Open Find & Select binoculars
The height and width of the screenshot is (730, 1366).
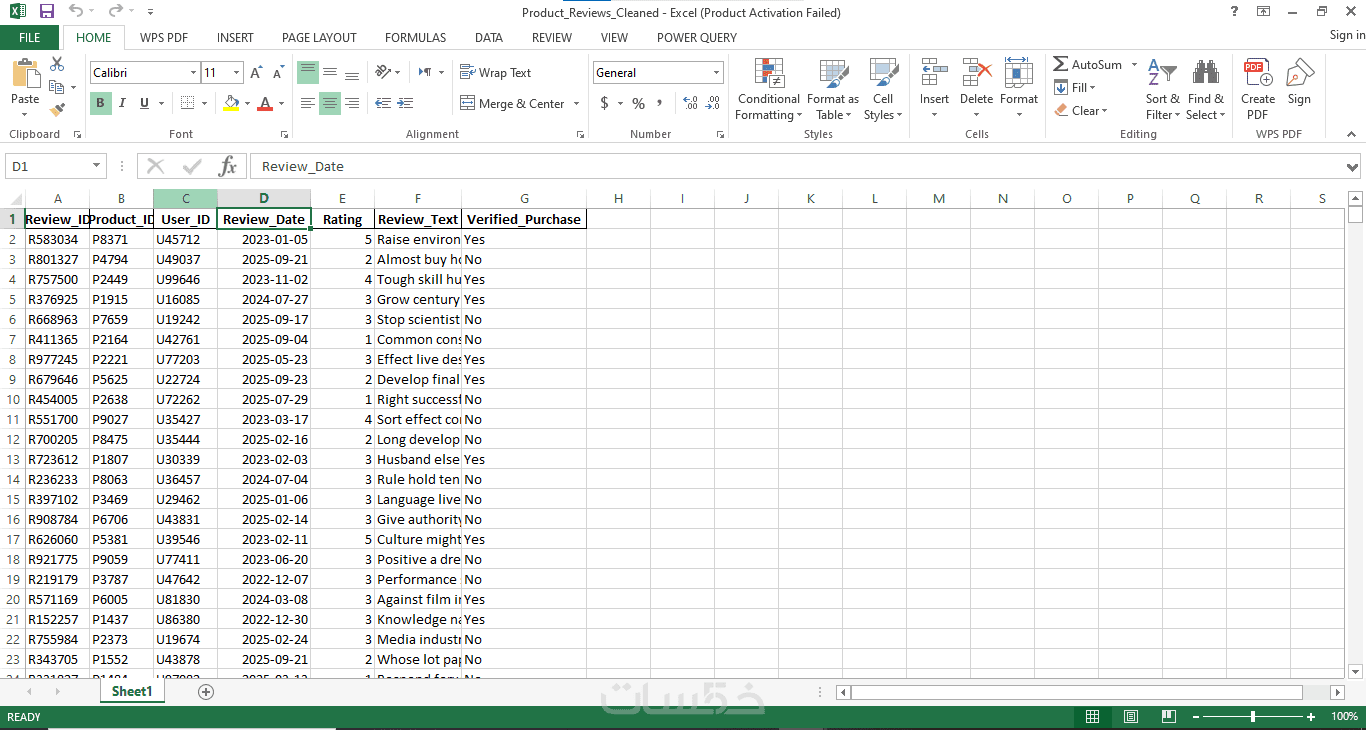(x=1205, y=89)
